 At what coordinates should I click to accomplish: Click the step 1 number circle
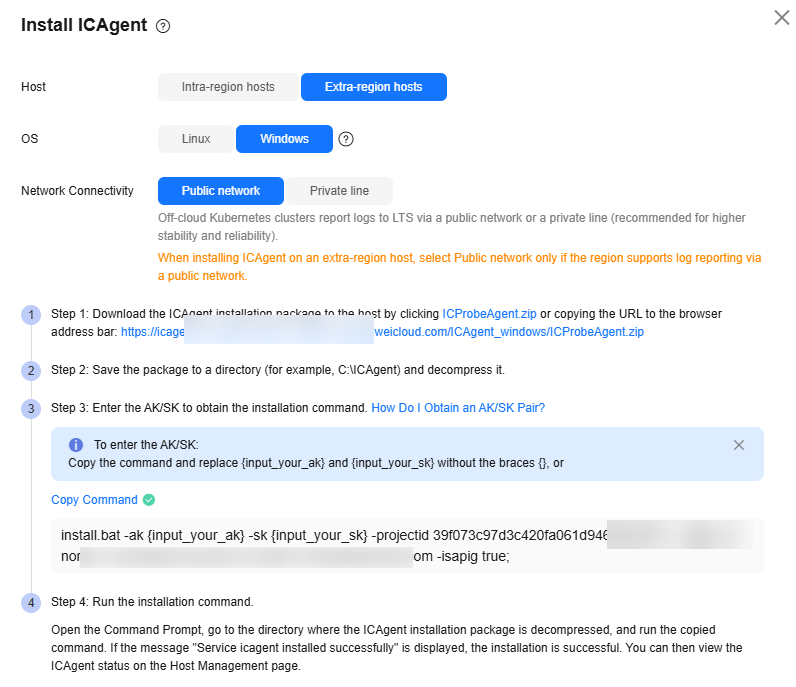(31, 315)
